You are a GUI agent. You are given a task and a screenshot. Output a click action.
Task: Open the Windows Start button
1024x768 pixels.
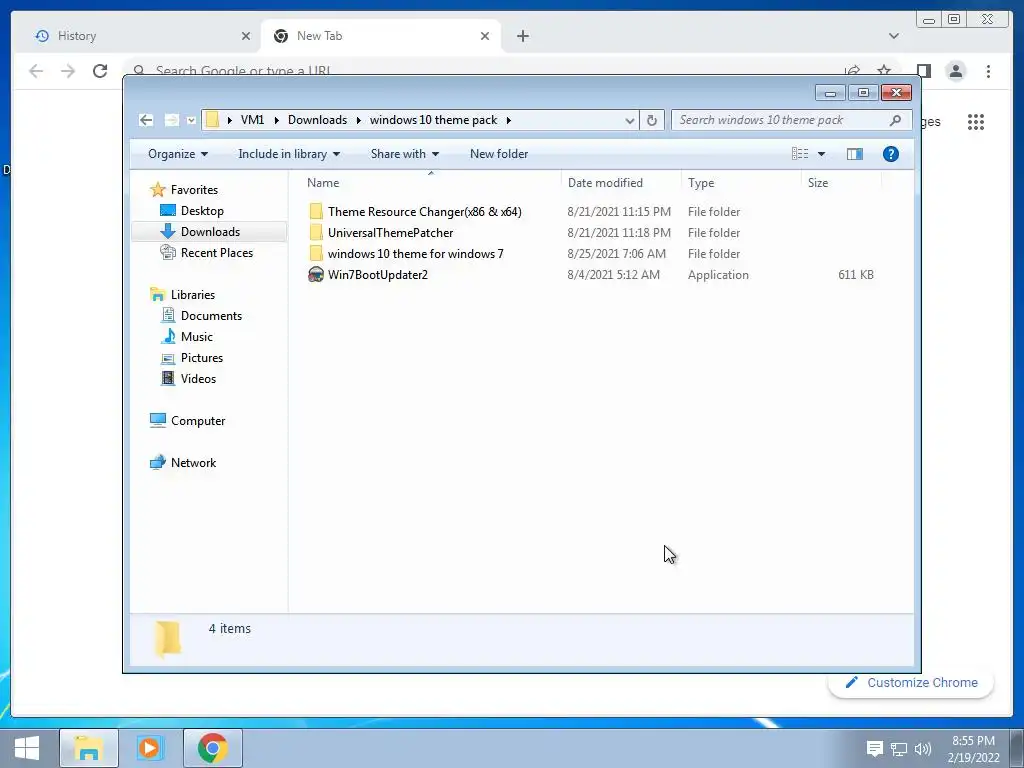27,748
